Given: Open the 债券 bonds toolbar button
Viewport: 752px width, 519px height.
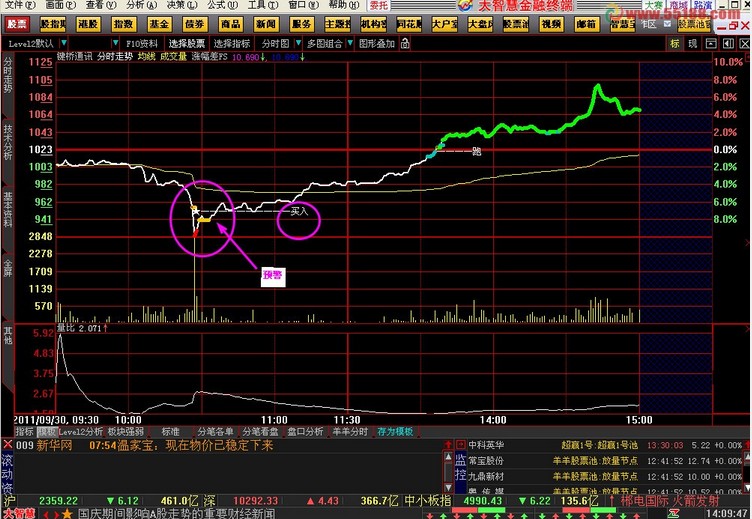Looking at the screenshot, I should pos(196,22).
